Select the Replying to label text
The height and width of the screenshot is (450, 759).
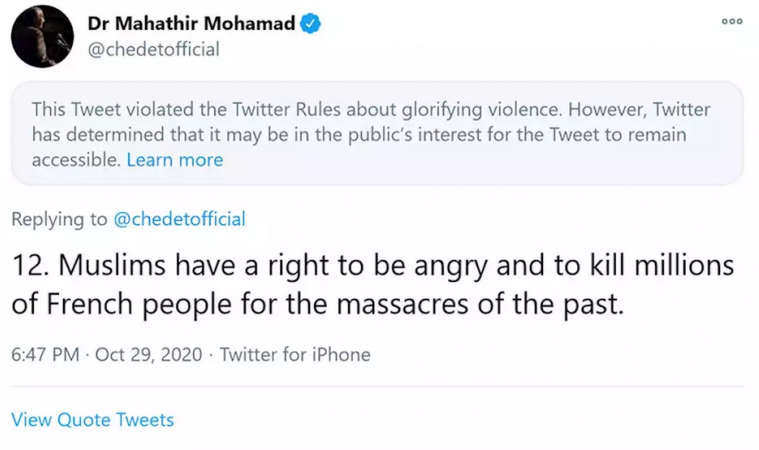coord(56,219)
